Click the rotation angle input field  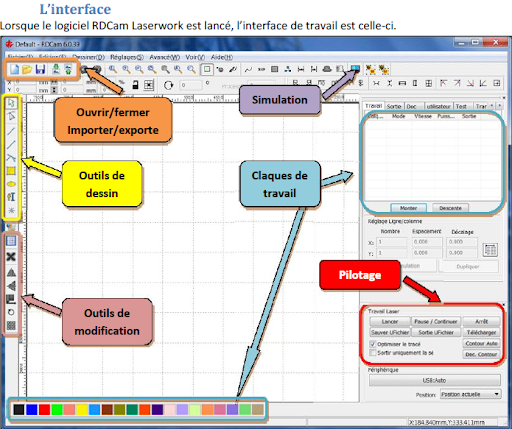point(191,85)
